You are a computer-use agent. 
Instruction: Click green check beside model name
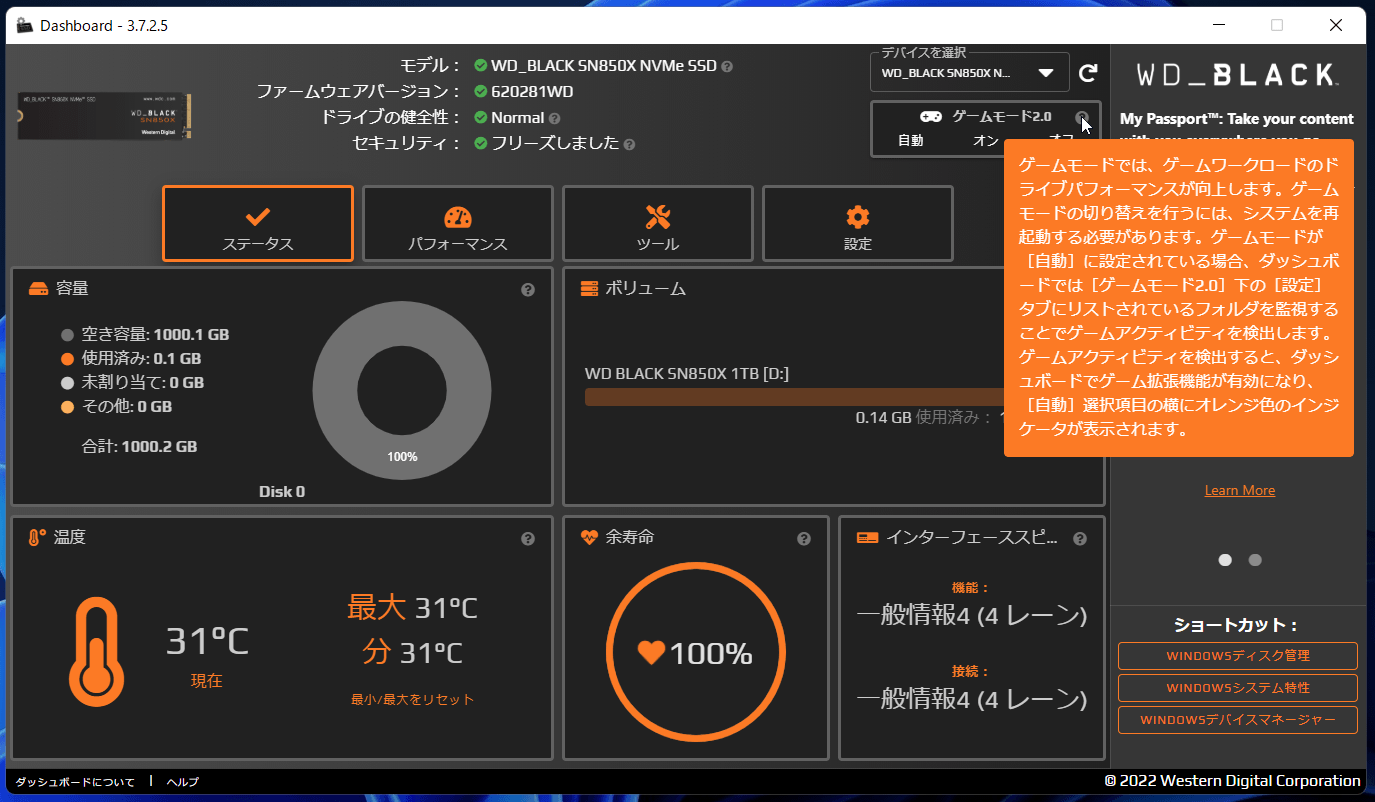pyautogui.click(x=481, y=66)
